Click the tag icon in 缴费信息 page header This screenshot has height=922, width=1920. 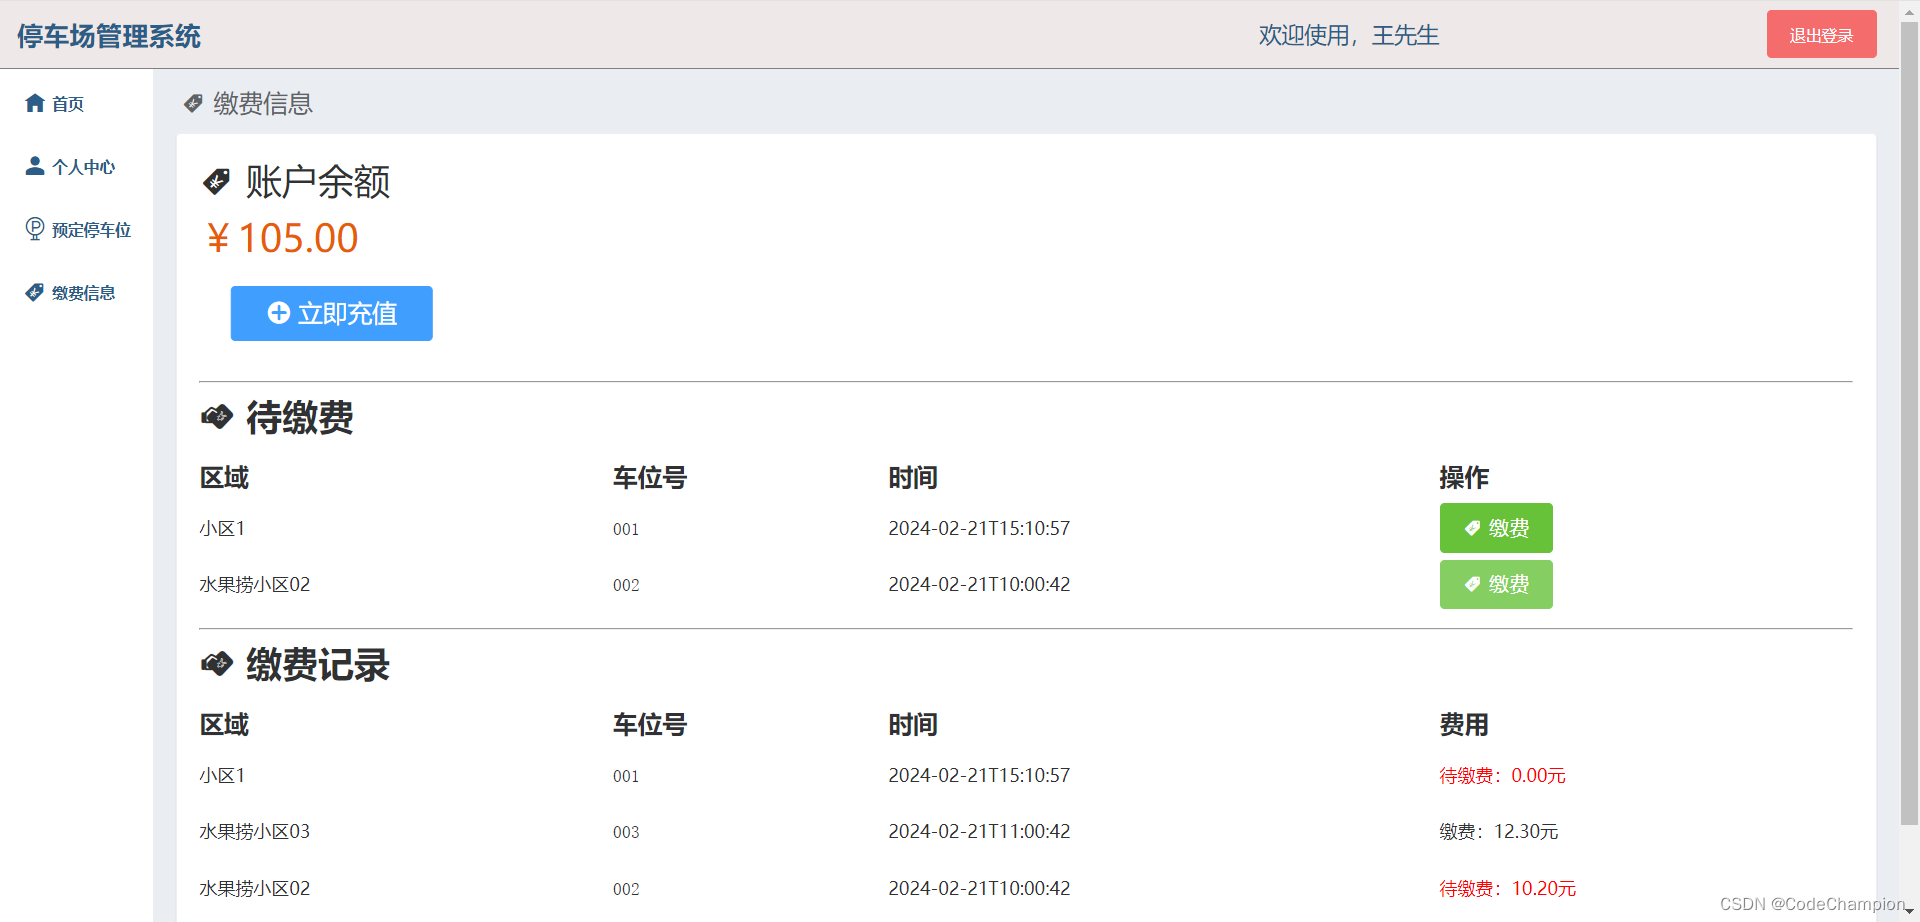(x=193, y=103)
